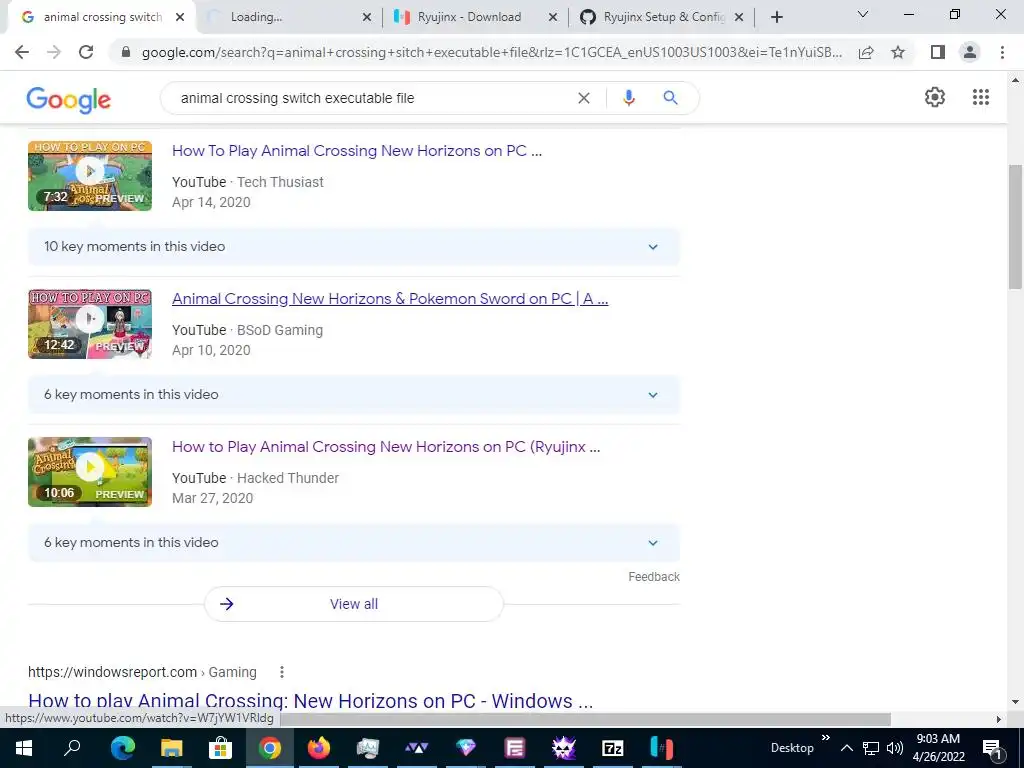This screenshot has width=1024, height=768.
Task: Open 7-Zip from the taskbar
Action: [x=613, y=748]
